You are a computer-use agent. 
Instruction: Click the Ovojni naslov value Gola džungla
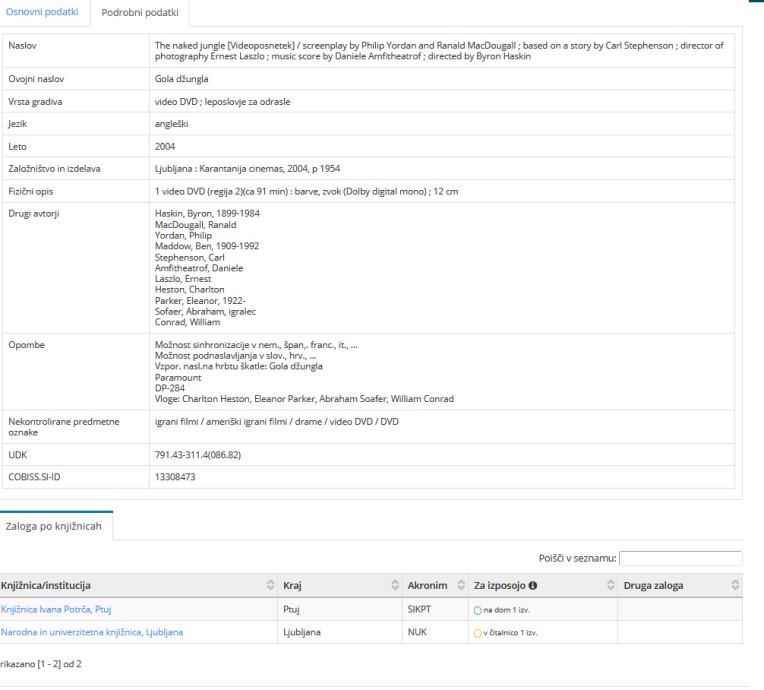point(181,79)
